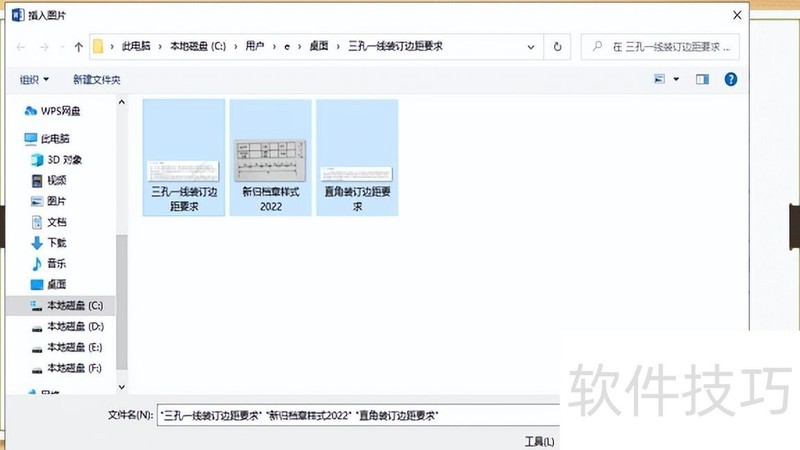This screenshot has height=450, width=800.
Task: Open 下载 folder in sidebar
Action: coord(49,242)
